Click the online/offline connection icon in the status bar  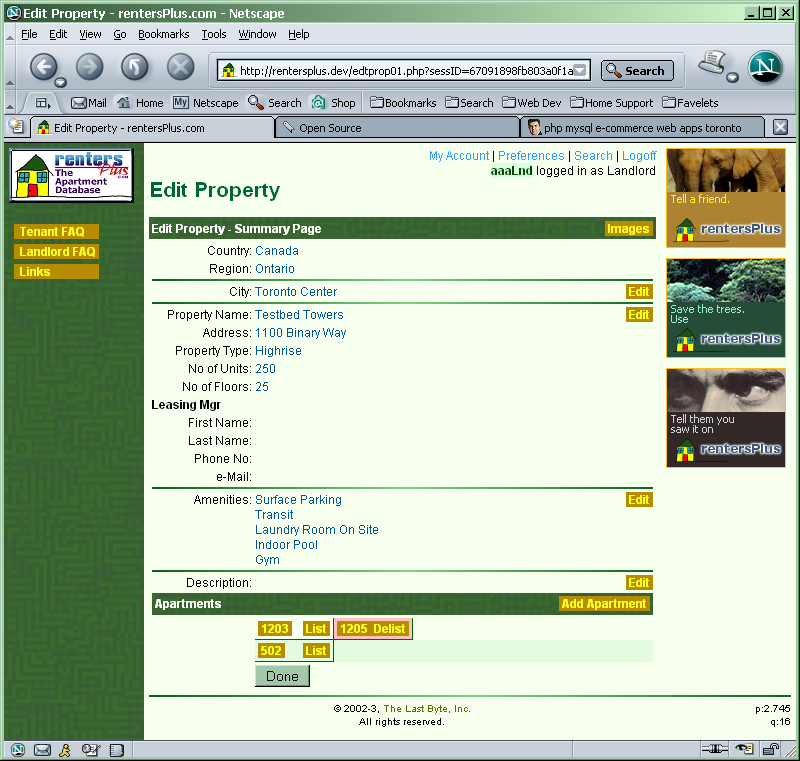click(x=712, y=749)
